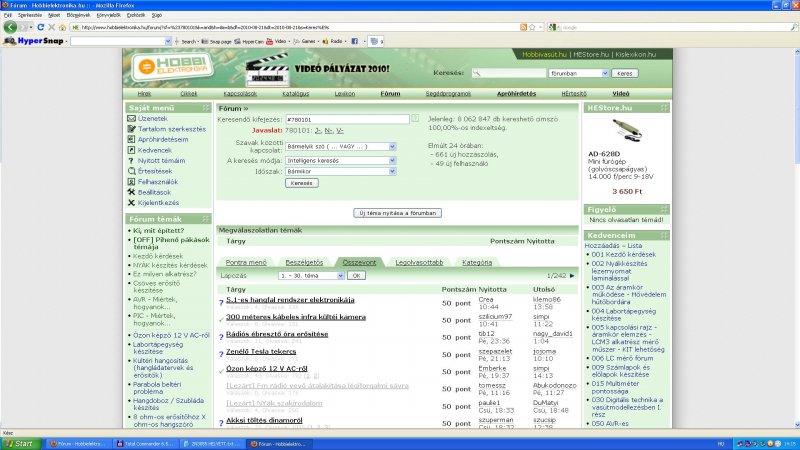Open the back/forward history dropdown arrow
This screenshot has width=800, height=450.
(x=31, y=27)
